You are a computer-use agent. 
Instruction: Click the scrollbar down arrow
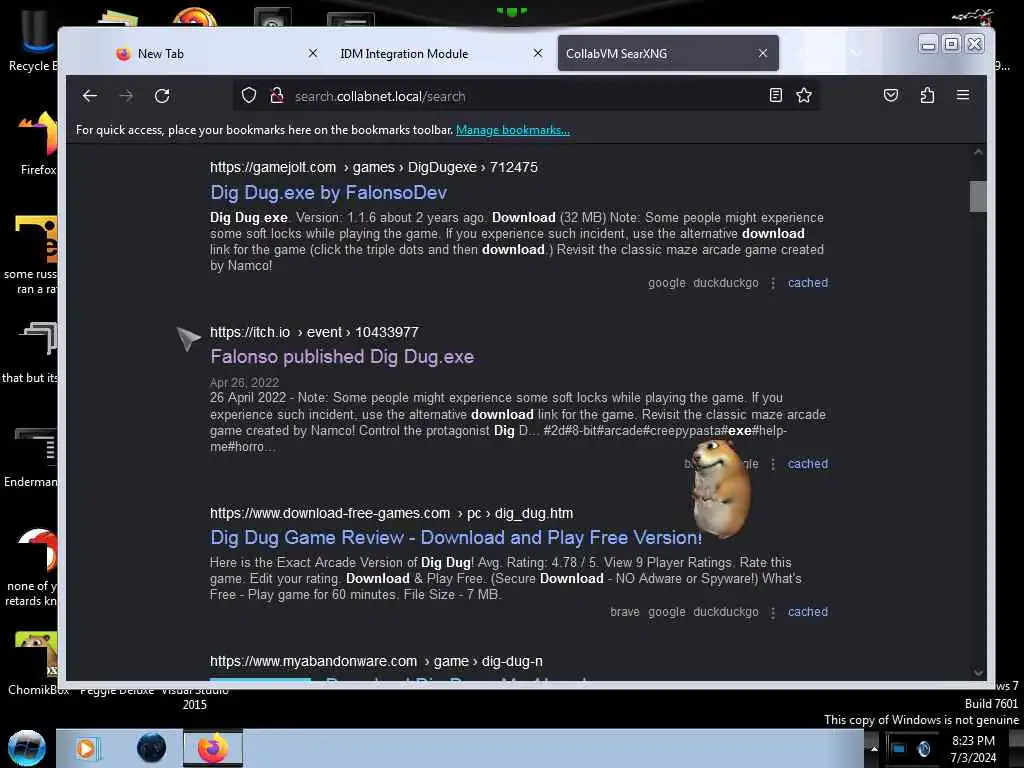click(x=978, y=673)
